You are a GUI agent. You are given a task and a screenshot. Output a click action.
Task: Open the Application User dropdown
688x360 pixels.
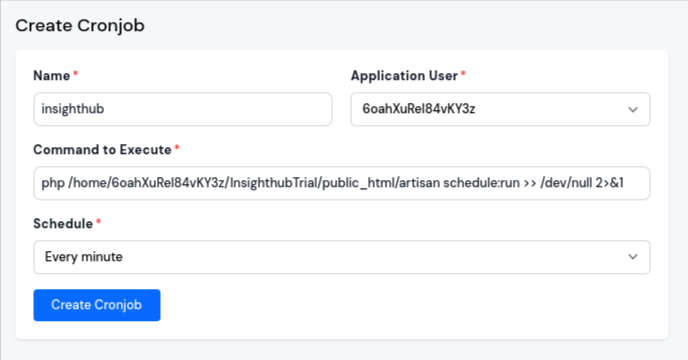[500, 109]
